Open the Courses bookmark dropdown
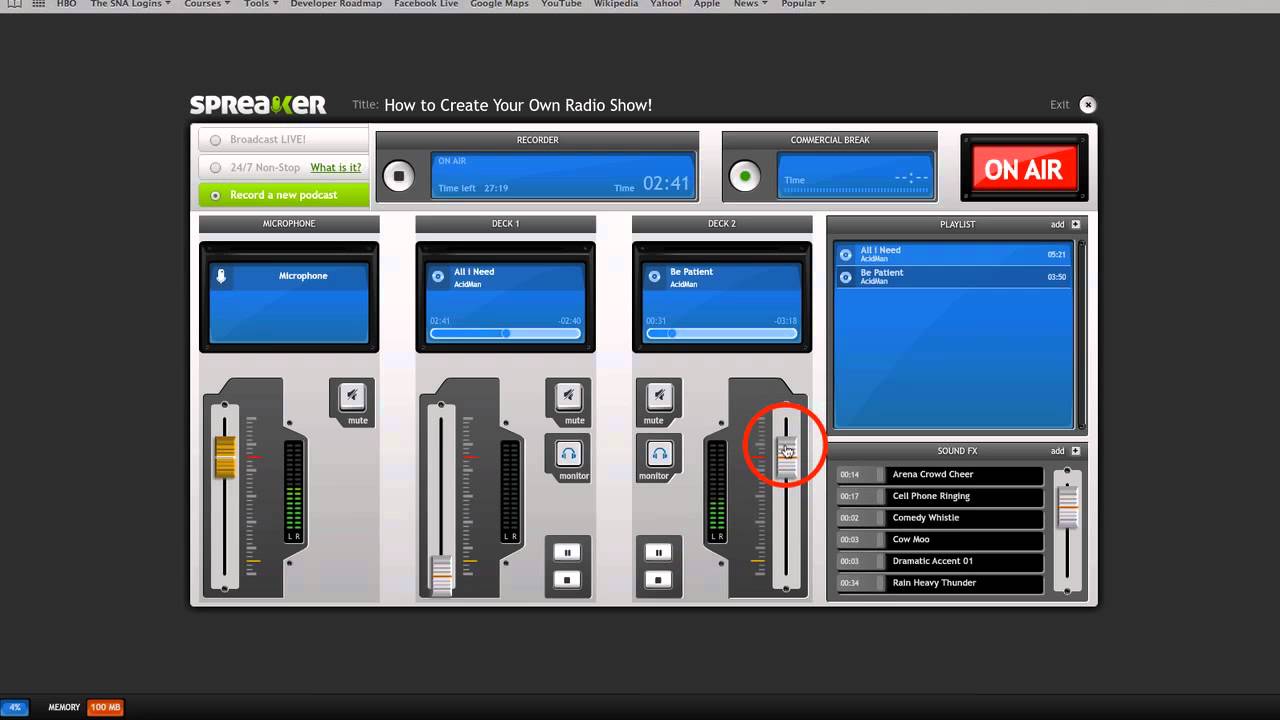1280x720 pixels. coord(207,4)
